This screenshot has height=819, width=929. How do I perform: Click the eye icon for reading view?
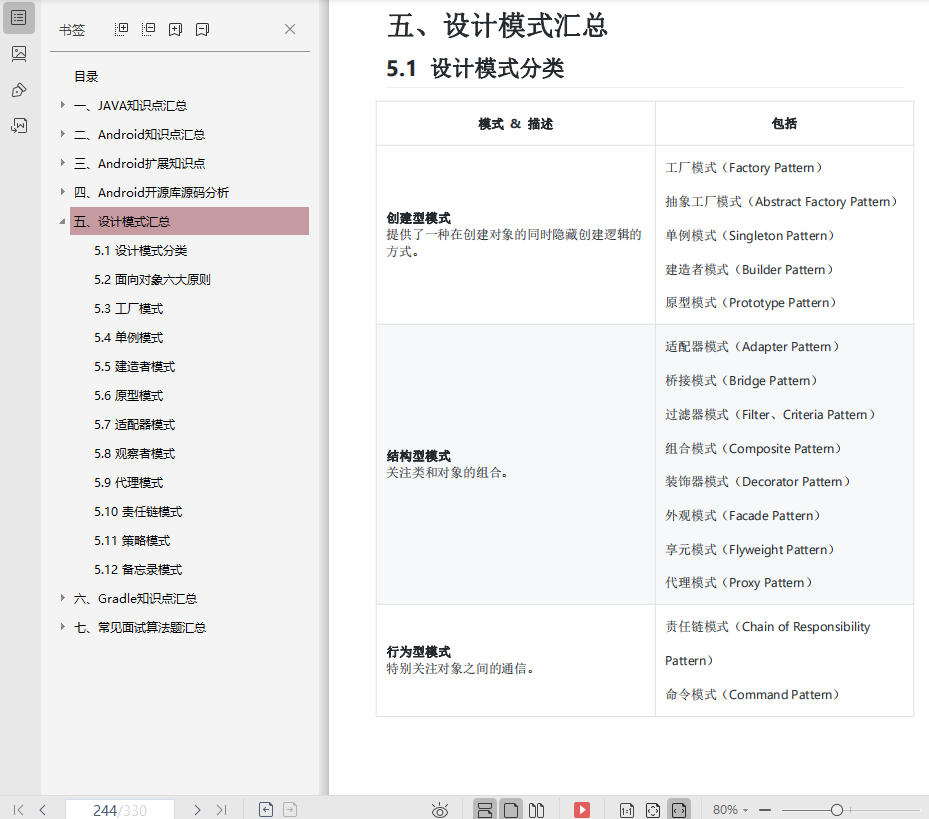click(440, 810)
